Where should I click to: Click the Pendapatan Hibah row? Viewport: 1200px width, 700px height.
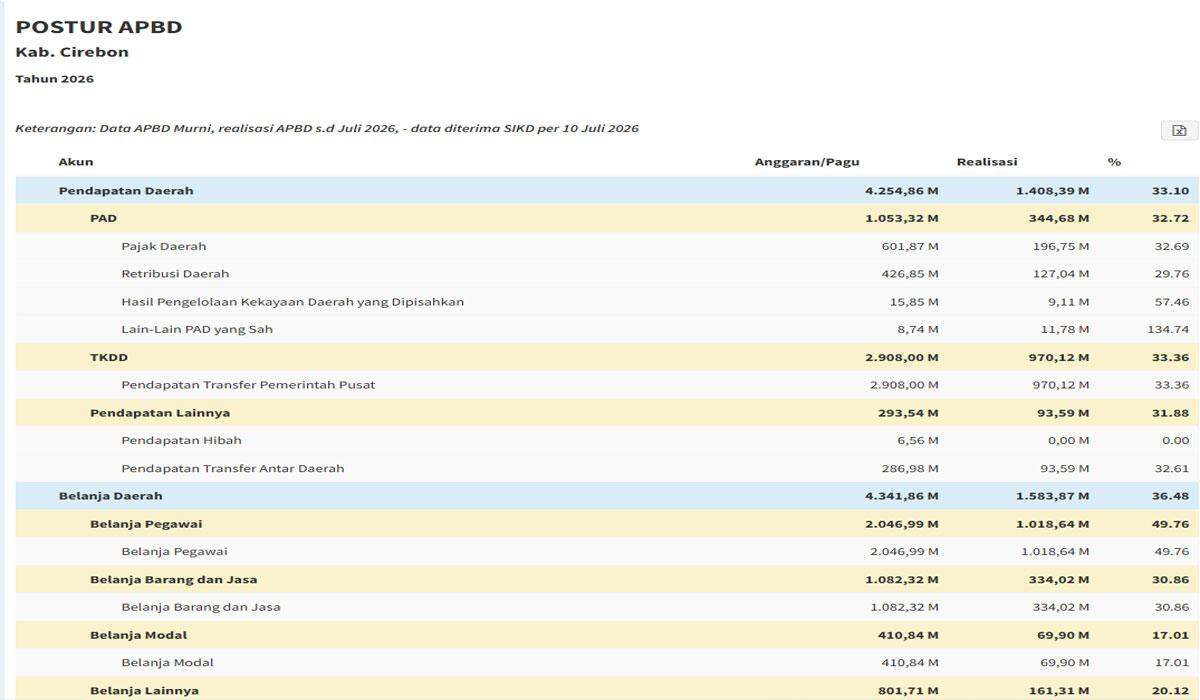pos(607,441)
